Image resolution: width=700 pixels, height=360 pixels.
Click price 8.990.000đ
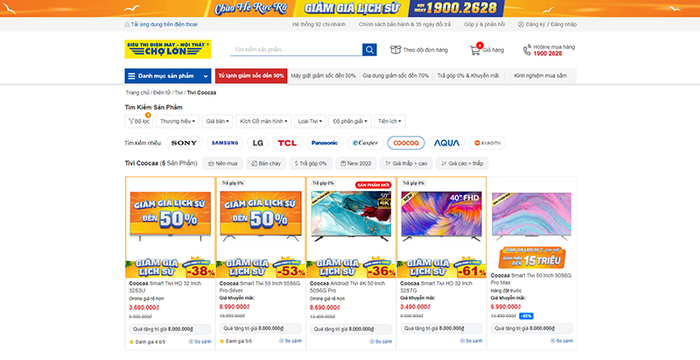[x=234, y=307]
